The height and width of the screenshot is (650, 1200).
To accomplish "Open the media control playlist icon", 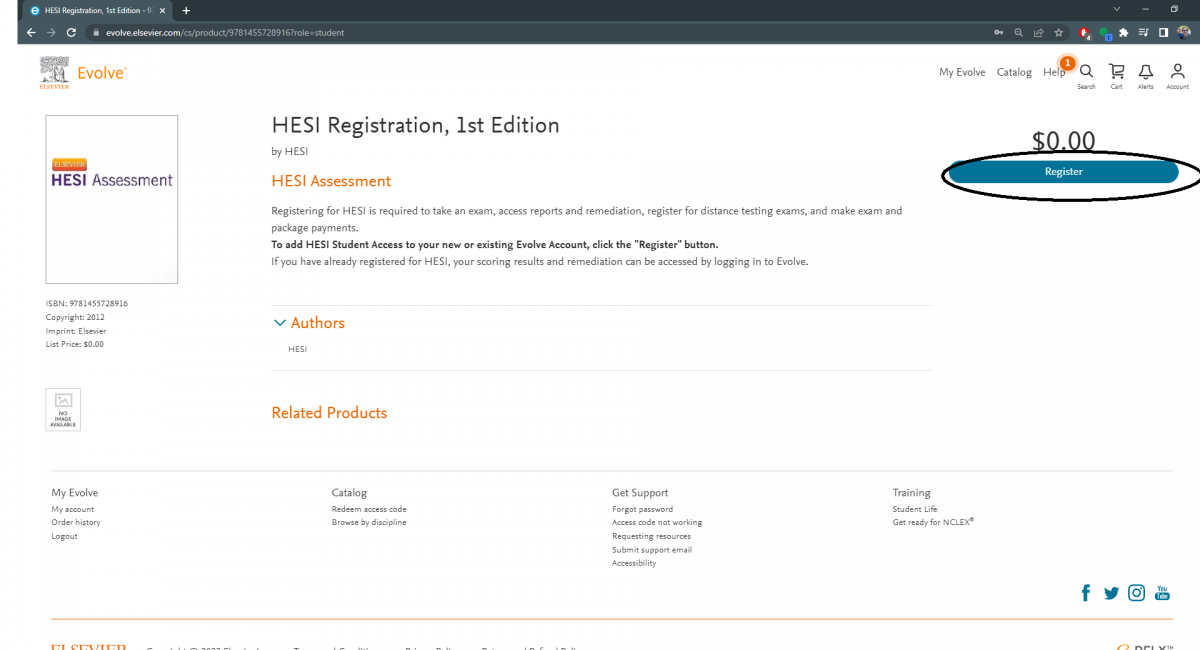I will click(1144, 32).
